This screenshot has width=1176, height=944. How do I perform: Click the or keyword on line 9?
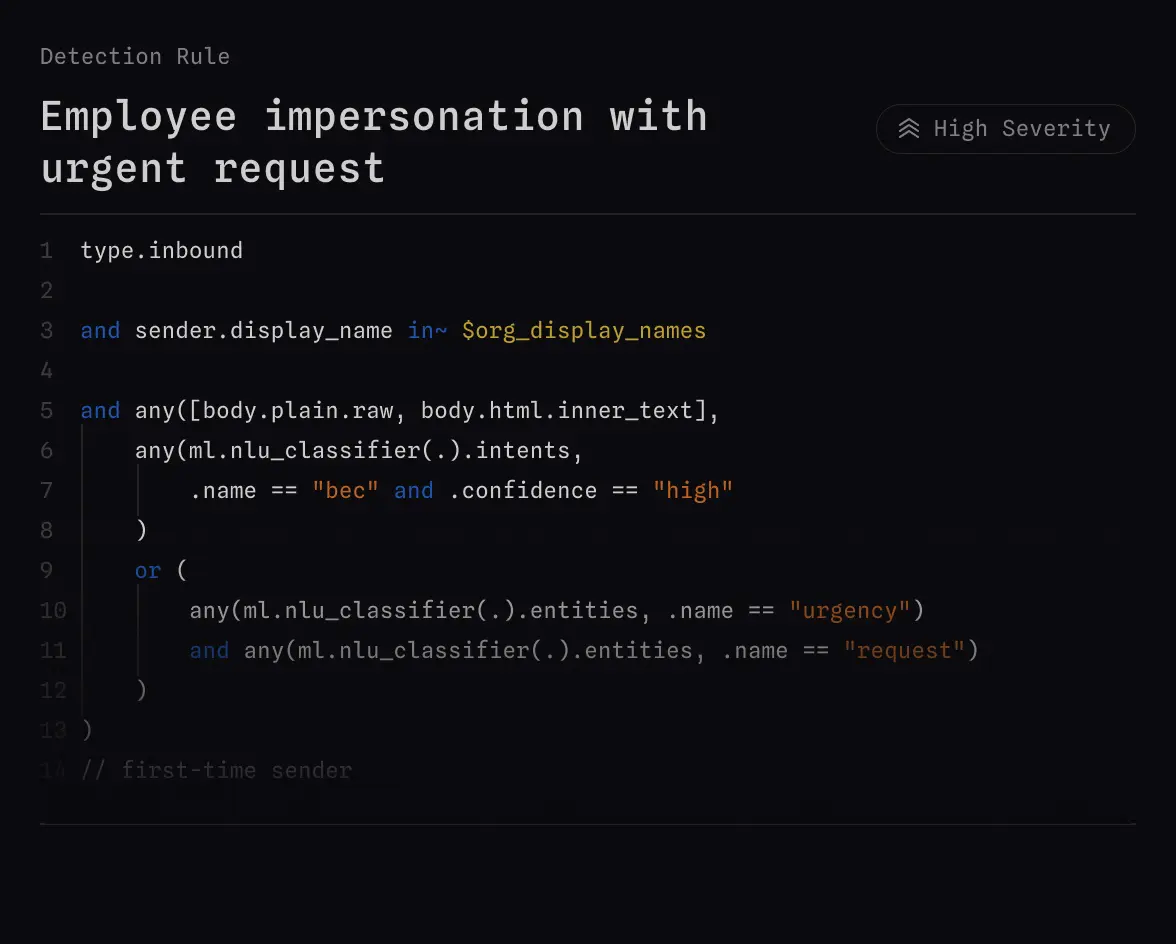[147, 570]
